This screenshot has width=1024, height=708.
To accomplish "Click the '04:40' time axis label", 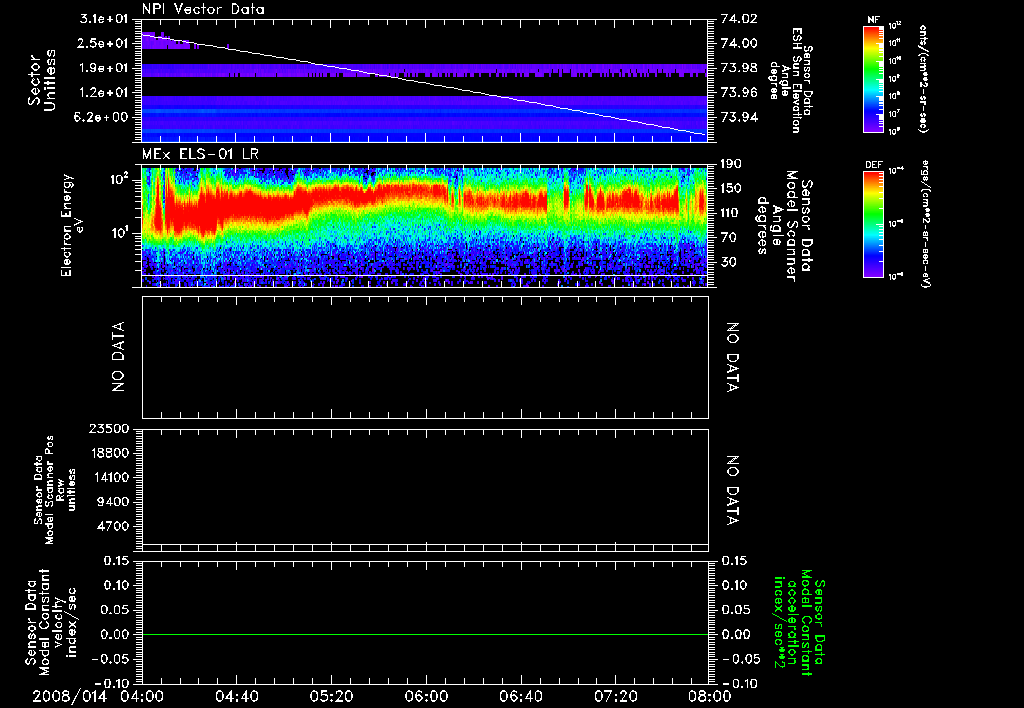I will click(236, 696).
